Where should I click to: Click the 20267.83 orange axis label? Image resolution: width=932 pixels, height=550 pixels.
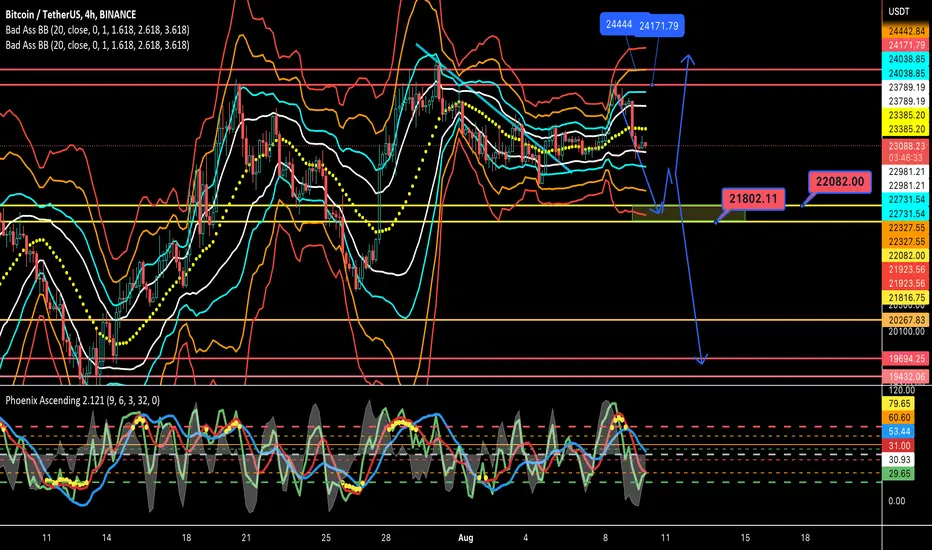coord(906,320)
